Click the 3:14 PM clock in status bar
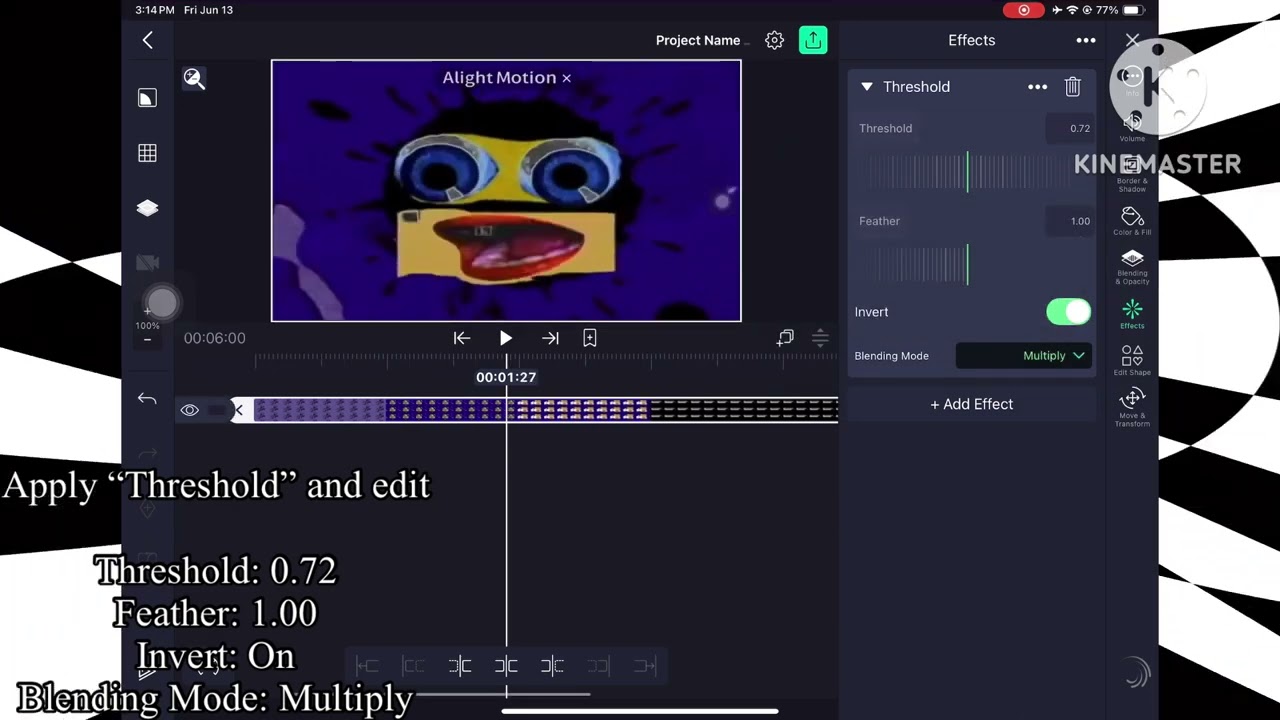Screen dimensions: 1280x720 tap(155, 10)
